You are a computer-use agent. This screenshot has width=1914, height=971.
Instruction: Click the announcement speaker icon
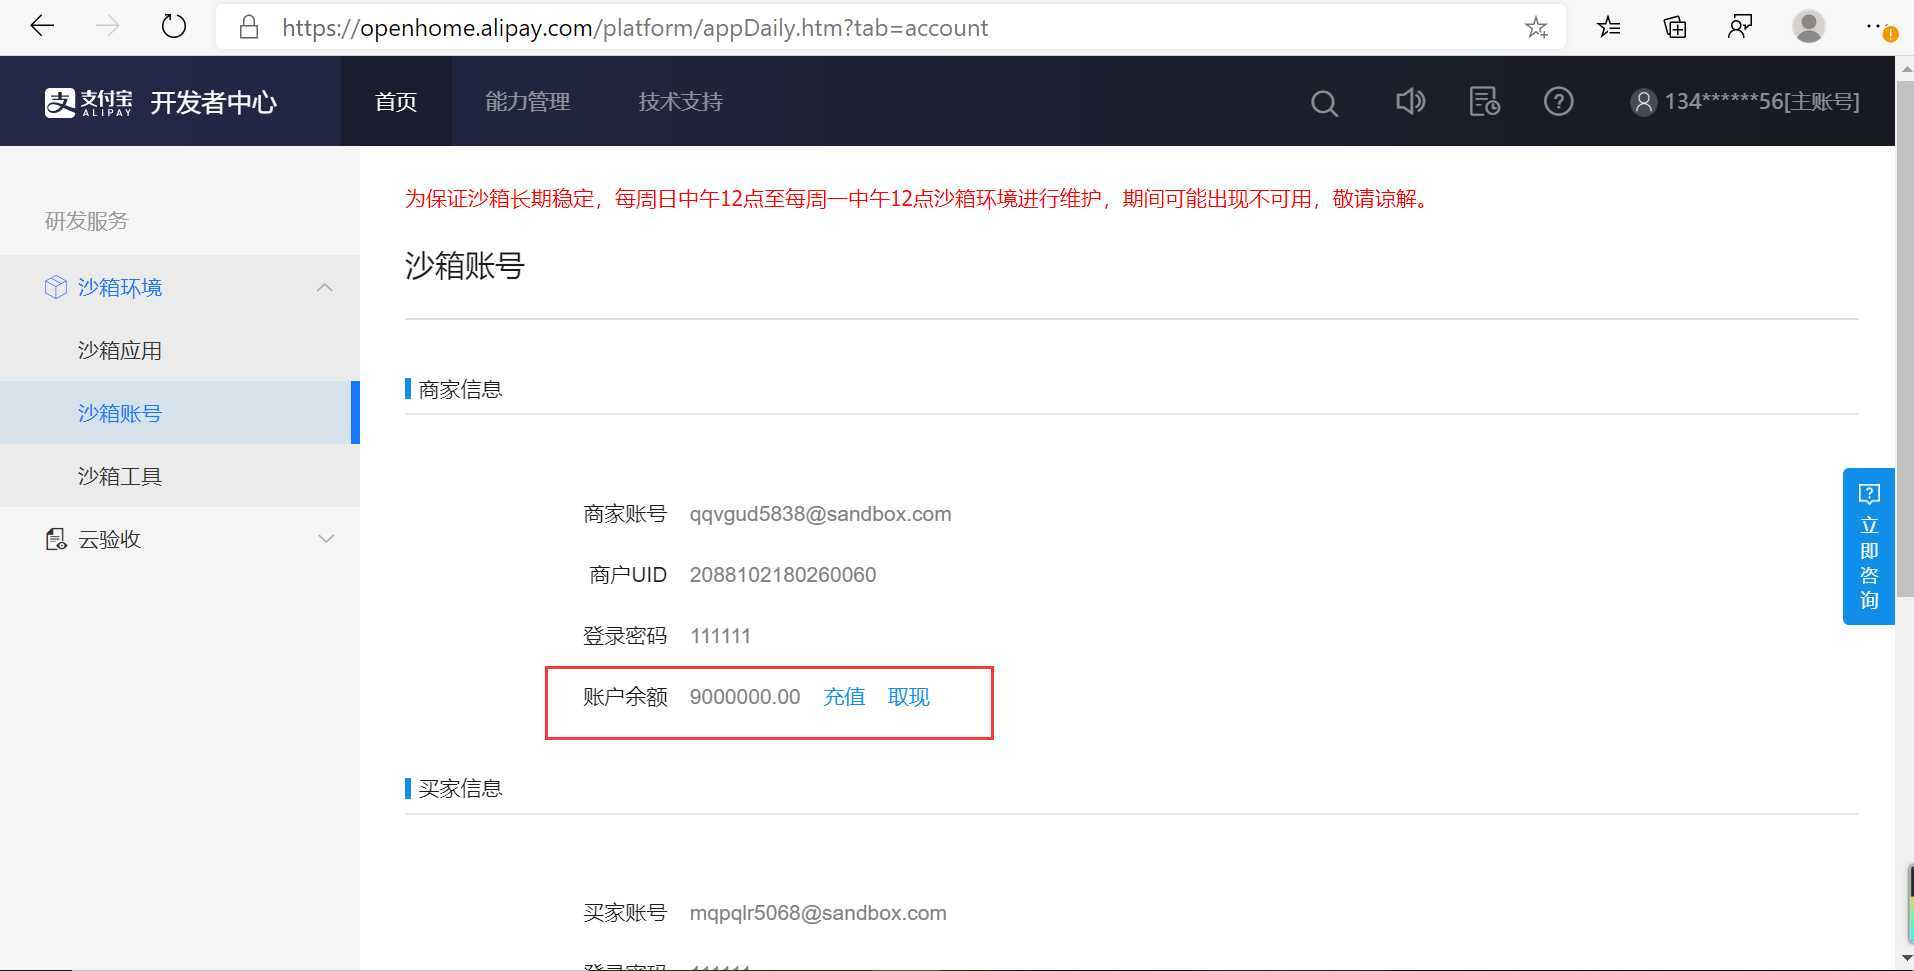(1409, 101)
